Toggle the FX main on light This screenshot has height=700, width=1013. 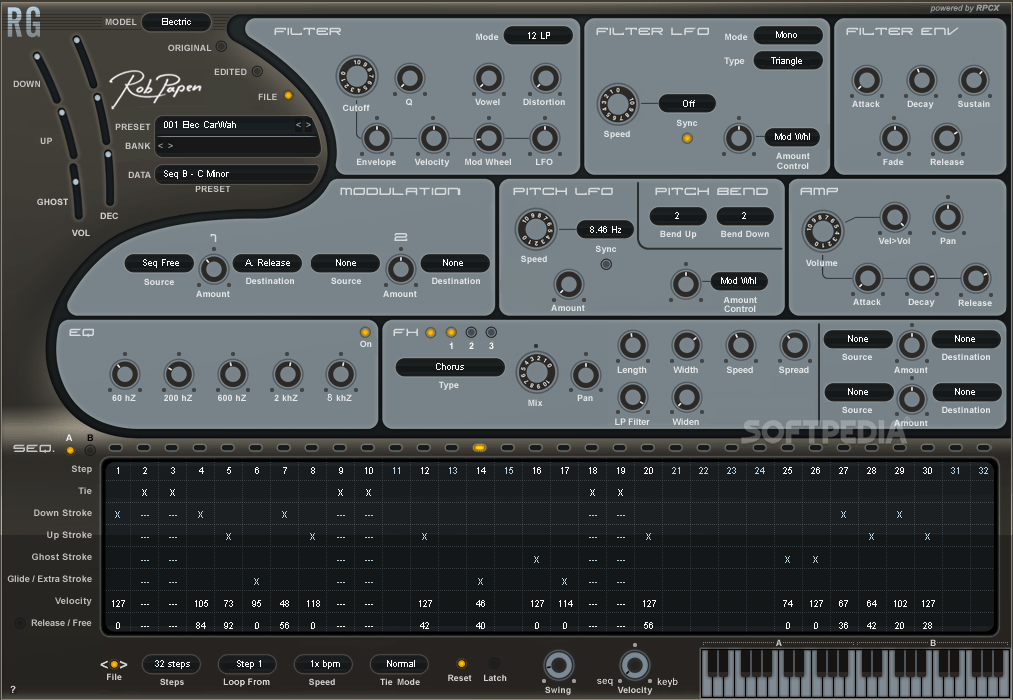coord(431,333)
